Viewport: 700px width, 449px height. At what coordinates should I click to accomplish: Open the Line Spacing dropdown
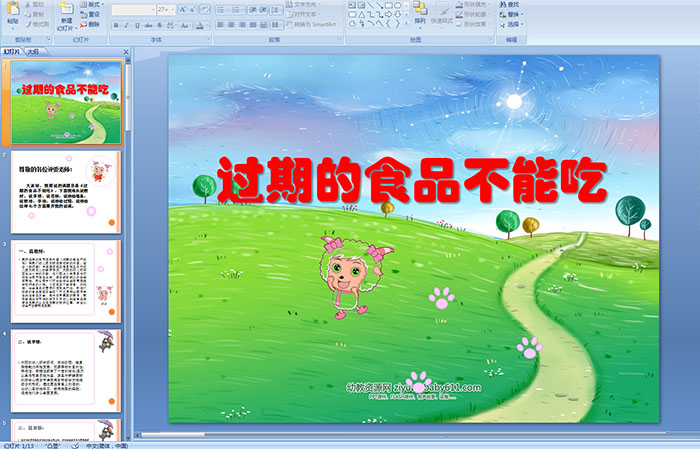tap(276, 9)
